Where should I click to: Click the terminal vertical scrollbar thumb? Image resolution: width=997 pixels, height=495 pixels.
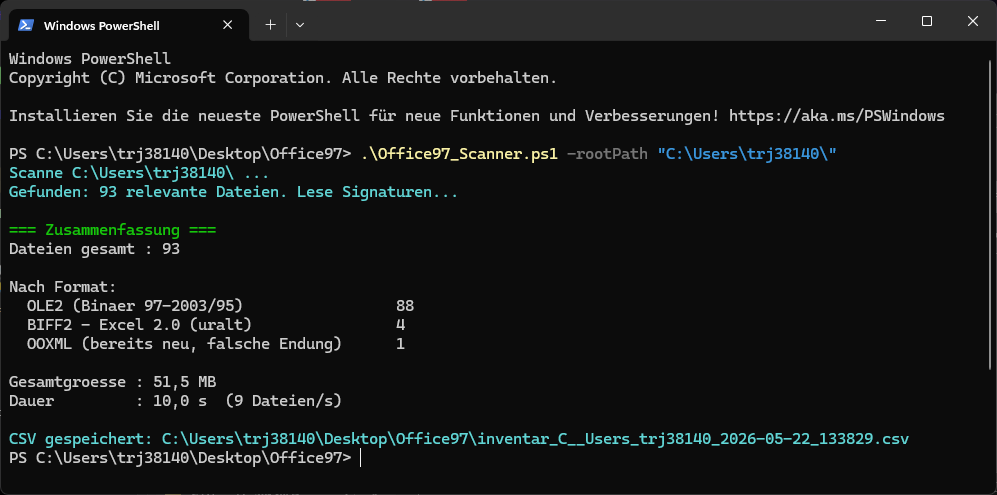click(x=990, y=213)
